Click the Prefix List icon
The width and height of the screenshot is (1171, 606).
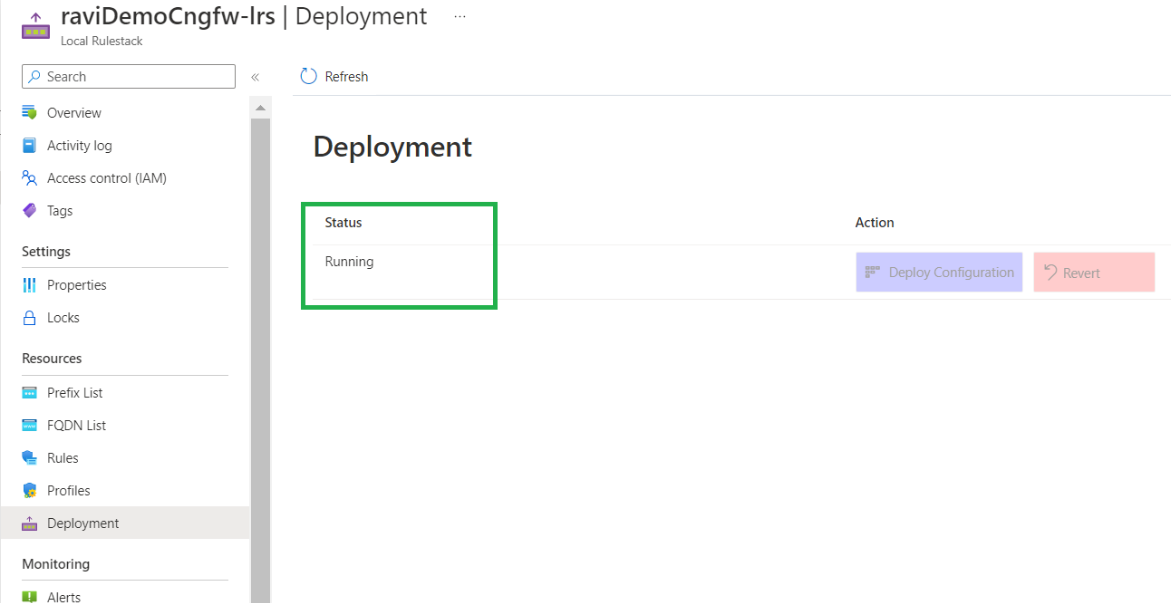tap(29, 393)
